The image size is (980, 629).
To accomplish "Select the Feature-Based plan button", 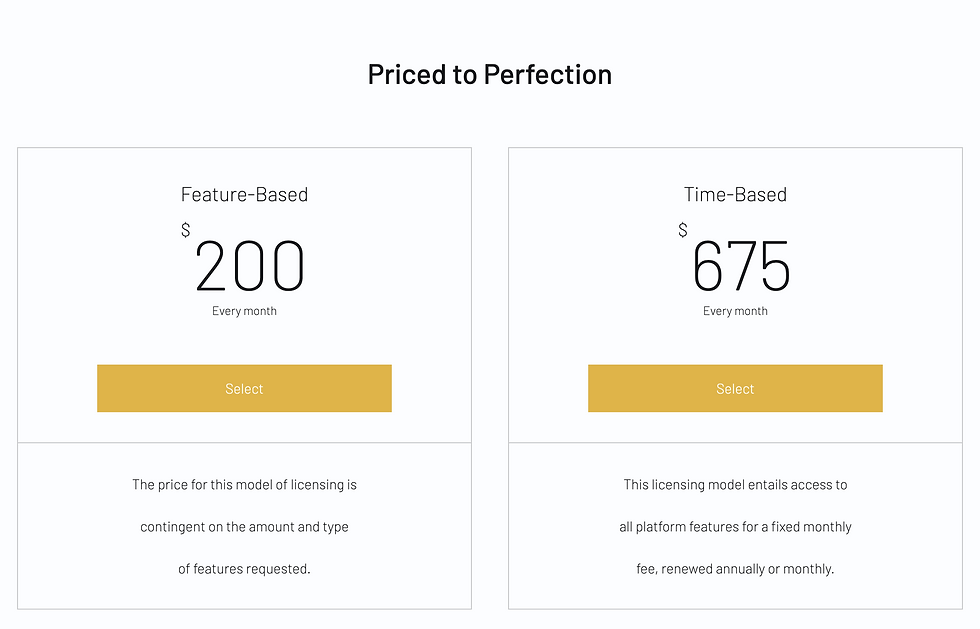I will click(244, 388).
